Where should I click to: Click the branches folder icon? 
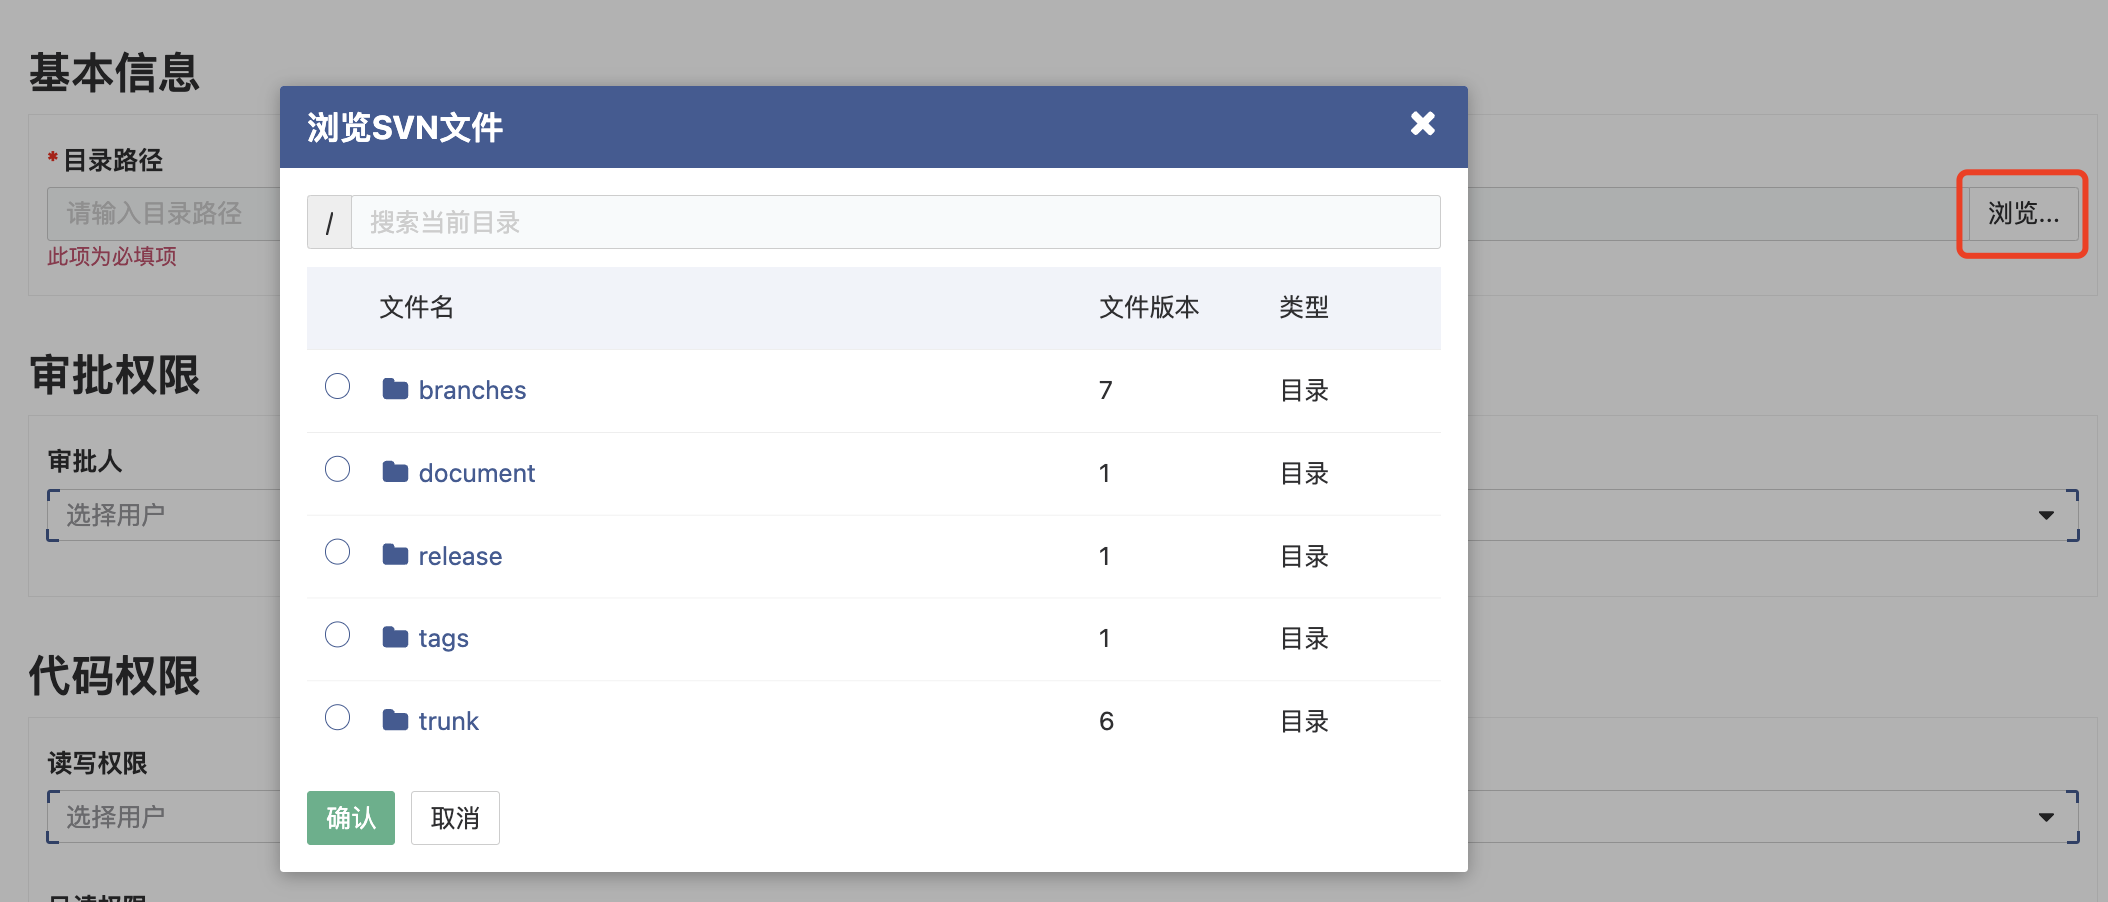[395, 389]
